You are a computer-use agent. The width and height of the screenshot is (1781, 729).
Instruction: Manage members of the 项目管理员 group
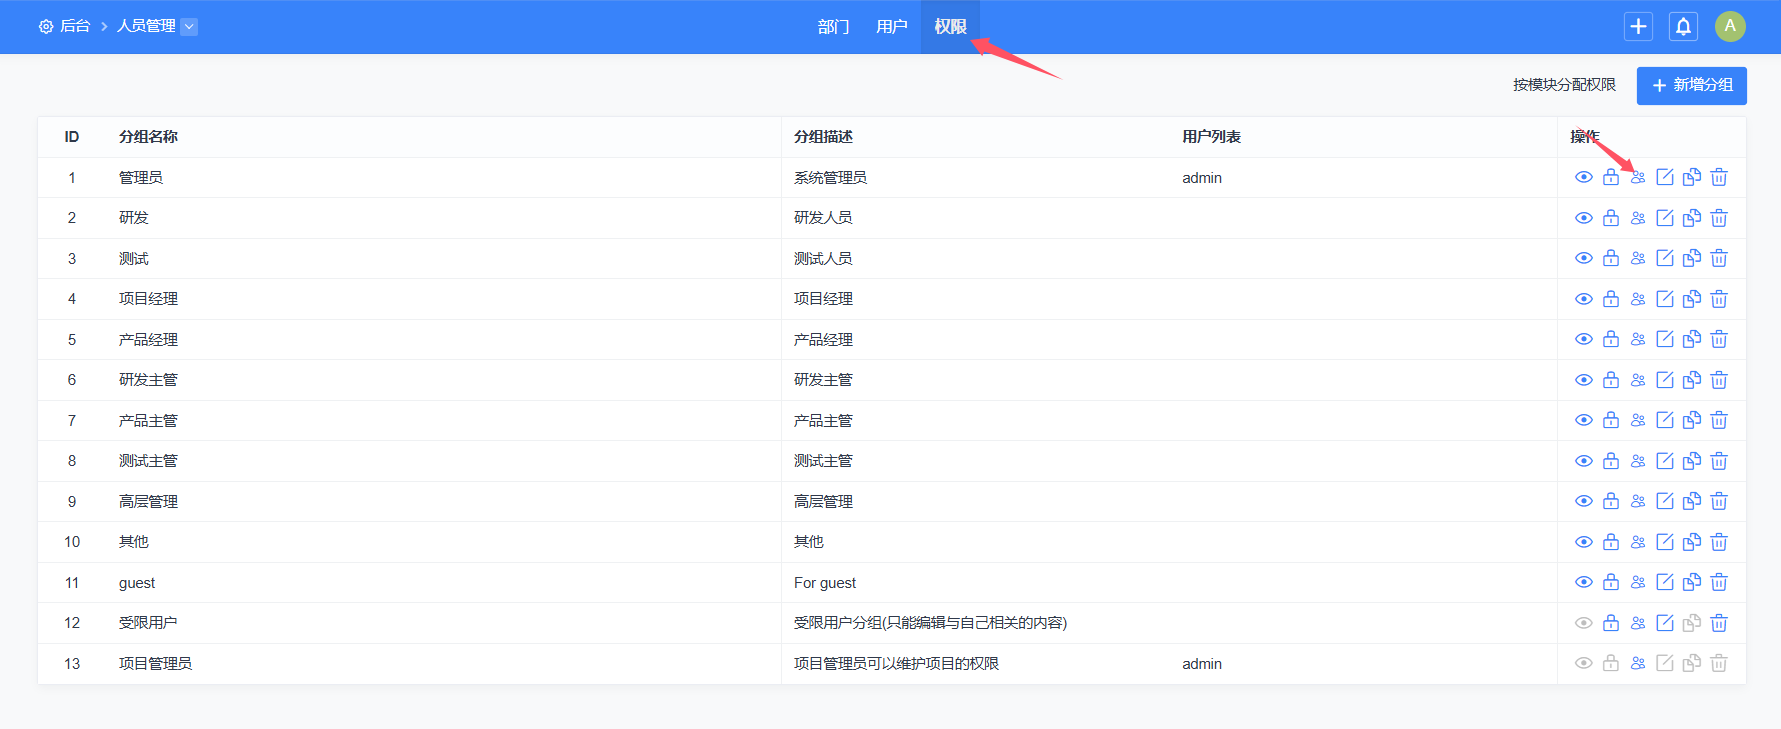point(1638,663)
